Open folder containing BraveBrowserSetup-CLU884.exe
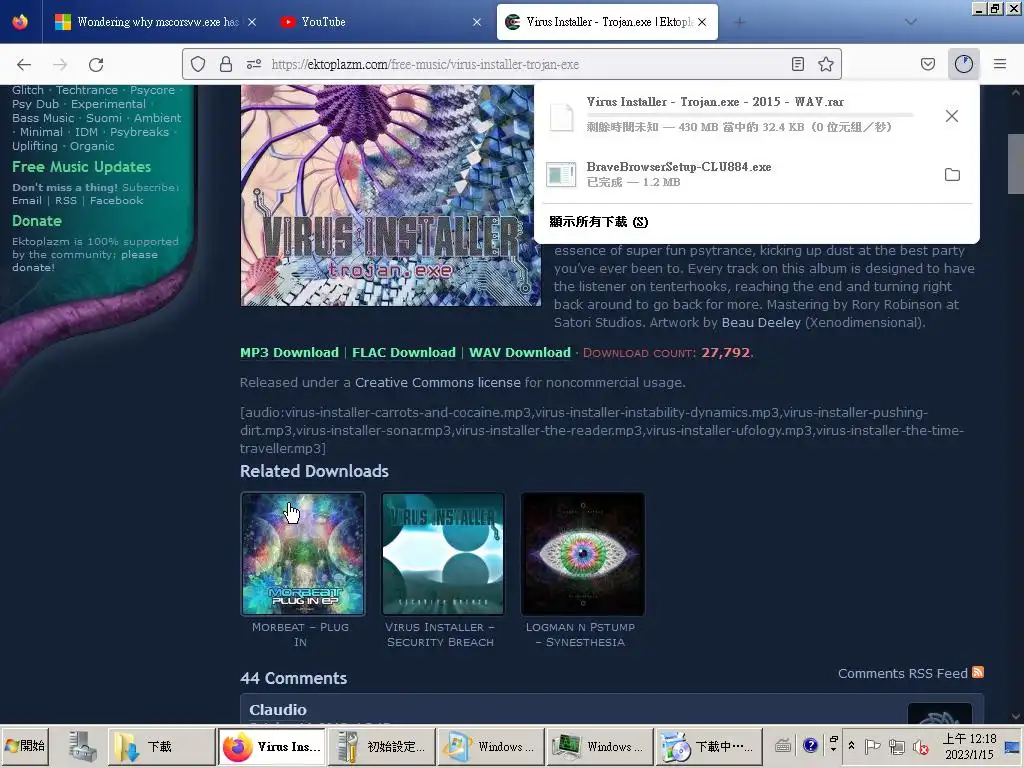Screen dimensions: 1024x768 pos(952,174)
